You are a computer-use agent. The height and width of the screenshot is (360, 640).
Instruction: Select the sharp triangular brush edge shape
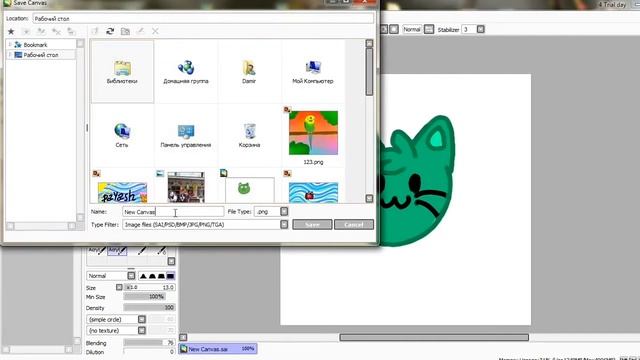(143, 276)
